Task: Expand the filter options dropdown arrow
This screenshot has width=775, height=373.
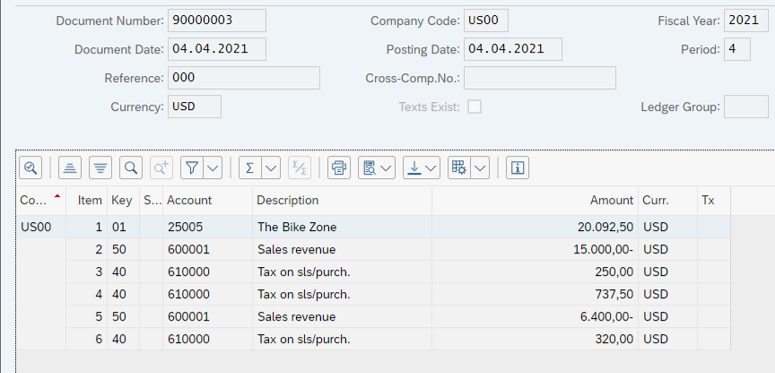Action: click(x=213, y=168)
